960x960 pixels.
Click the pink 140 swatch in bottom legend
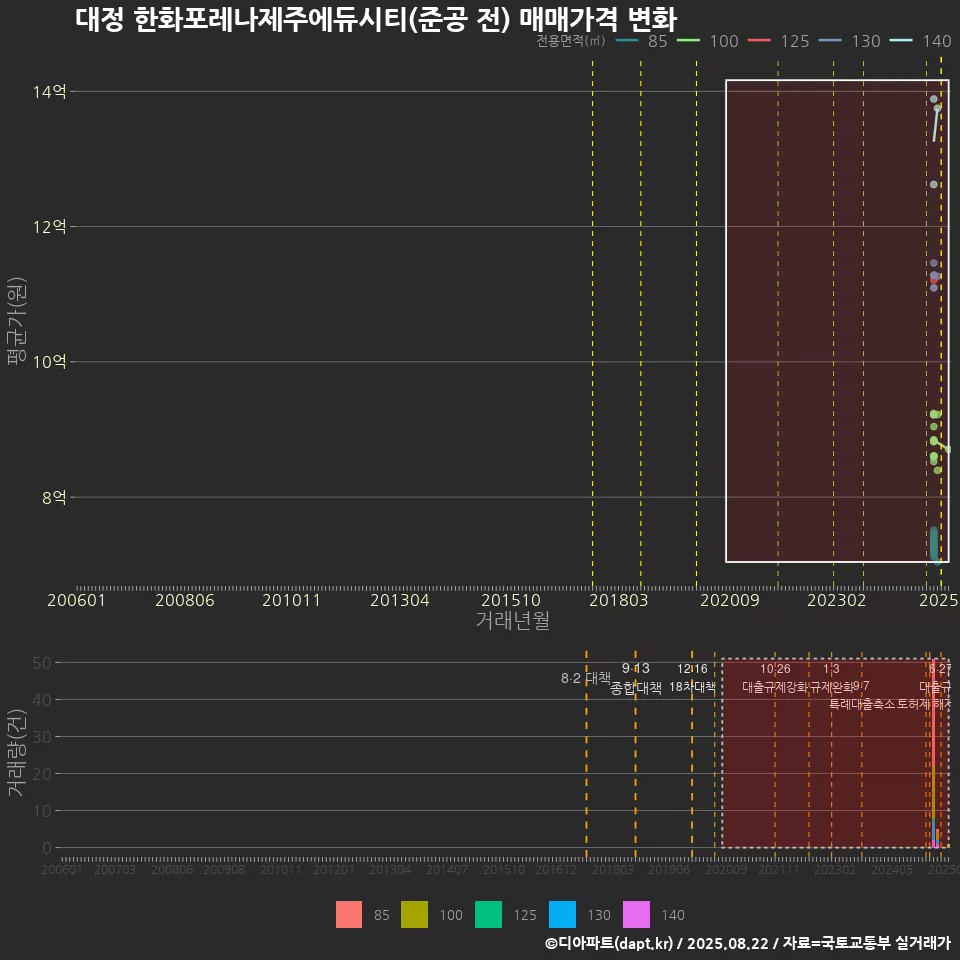[637, 915]
